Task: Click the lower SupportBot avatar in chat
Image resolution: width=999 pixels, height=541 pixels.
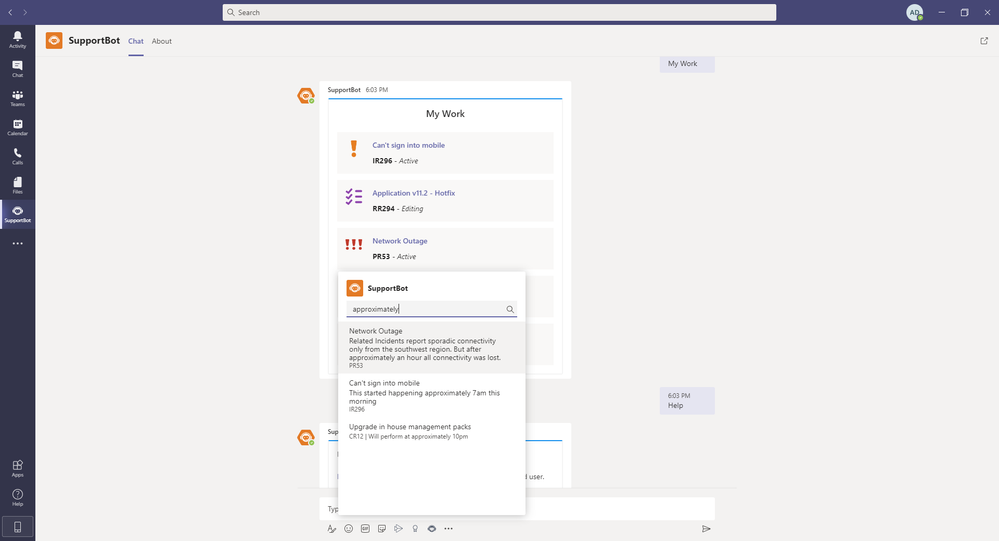Action: click(306, 437)
